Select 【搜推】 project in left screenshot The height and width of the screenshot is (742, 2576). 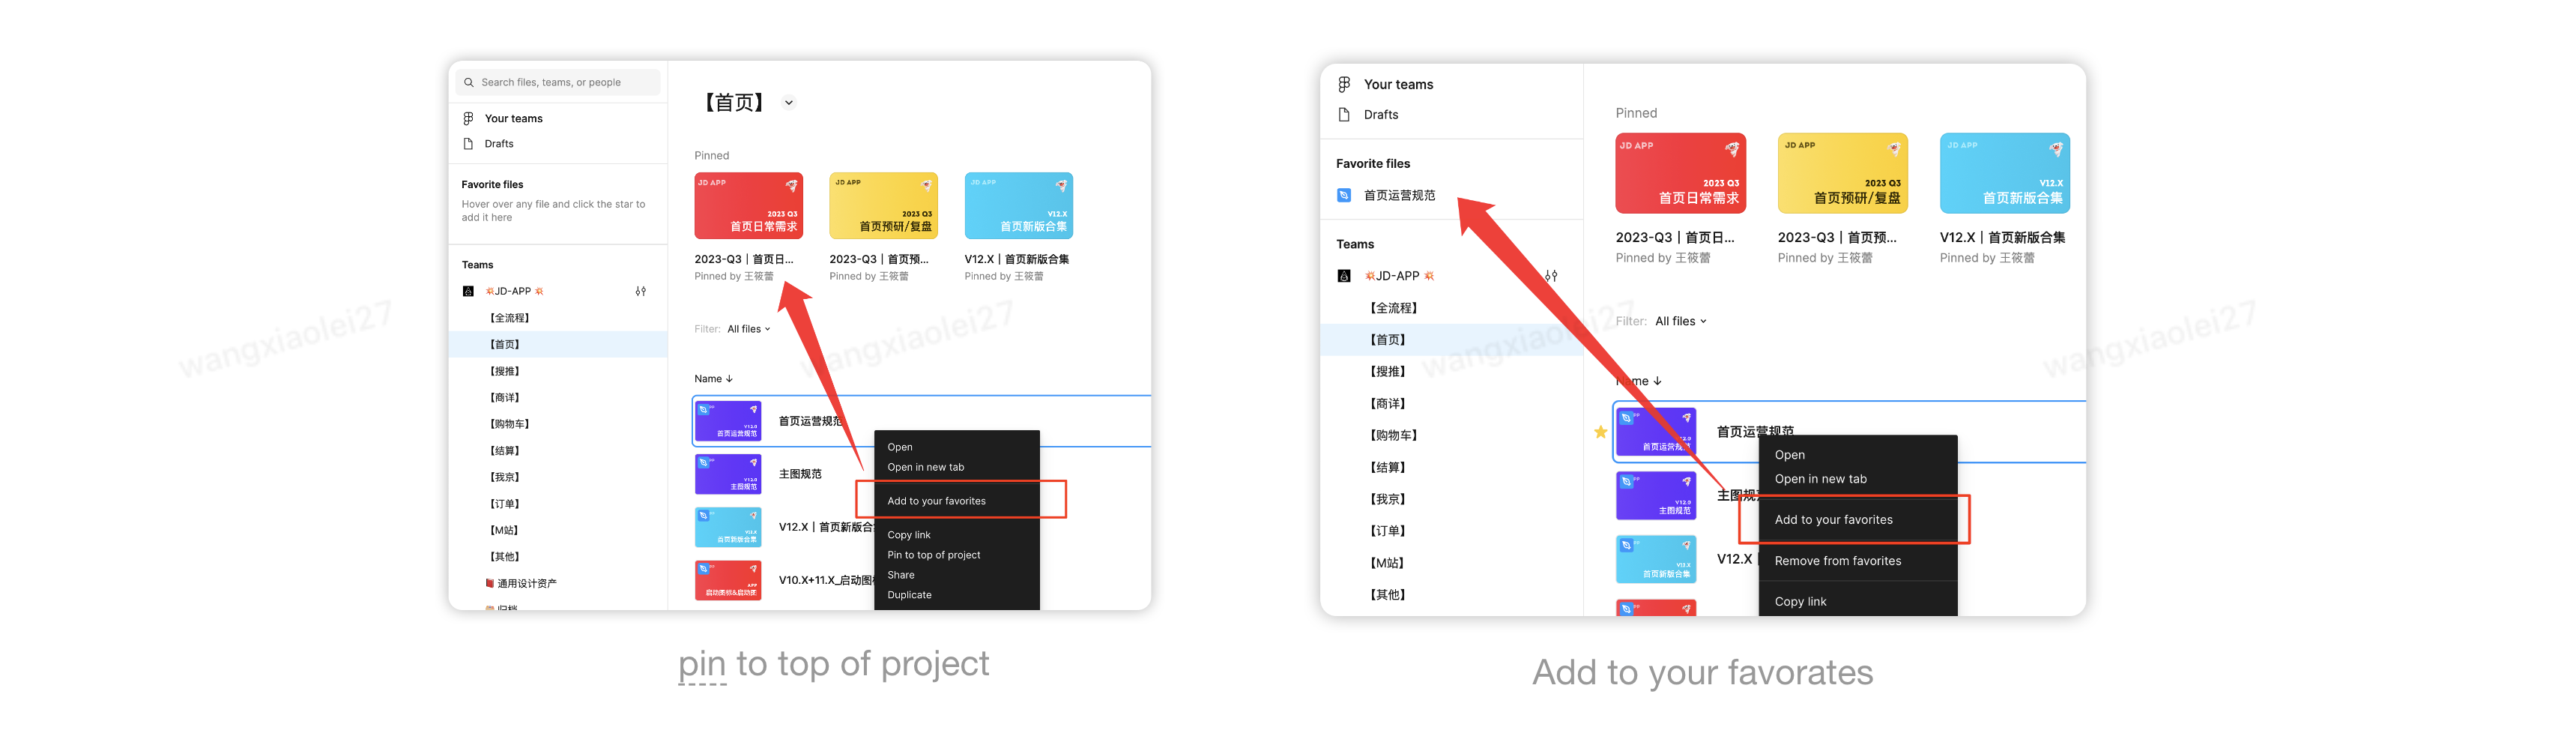(x=504, y=371)
